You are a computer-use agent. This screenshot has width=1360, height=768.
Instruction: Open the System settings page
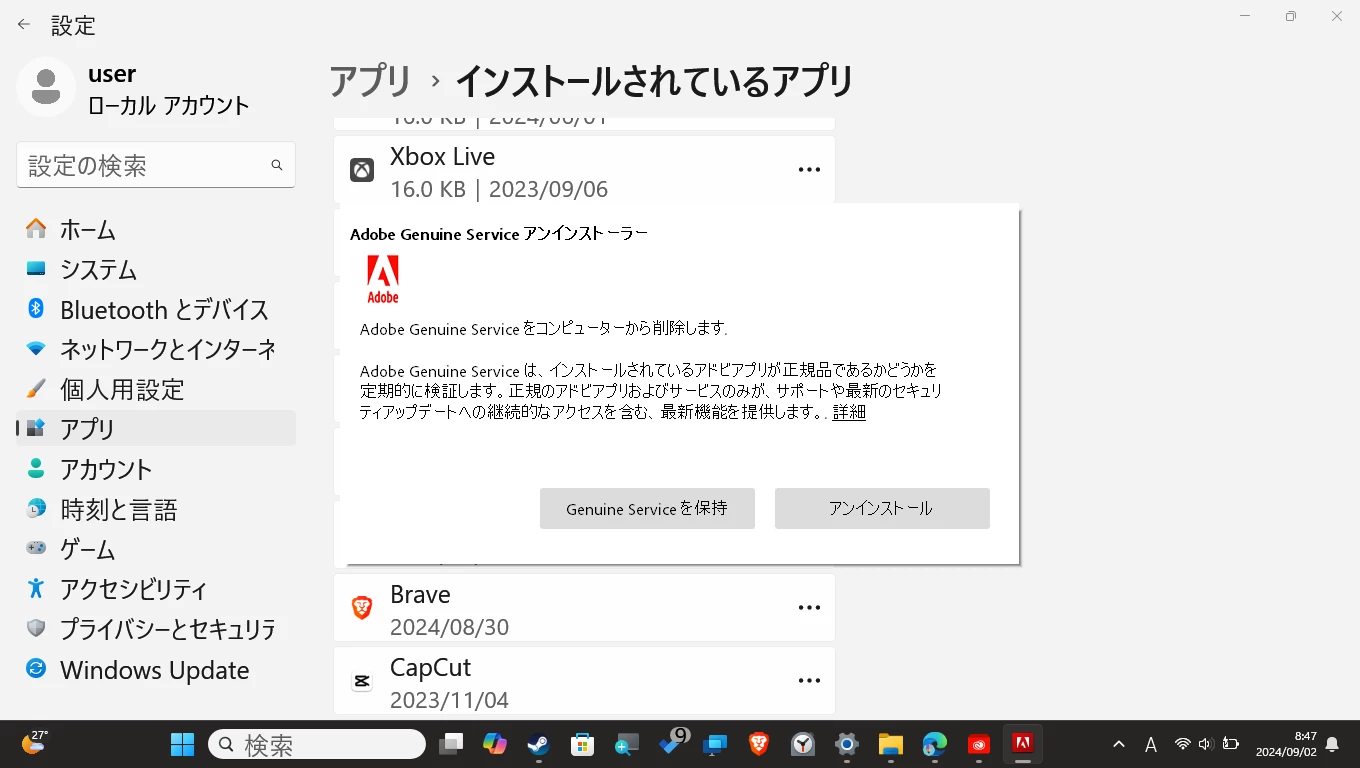156,269
